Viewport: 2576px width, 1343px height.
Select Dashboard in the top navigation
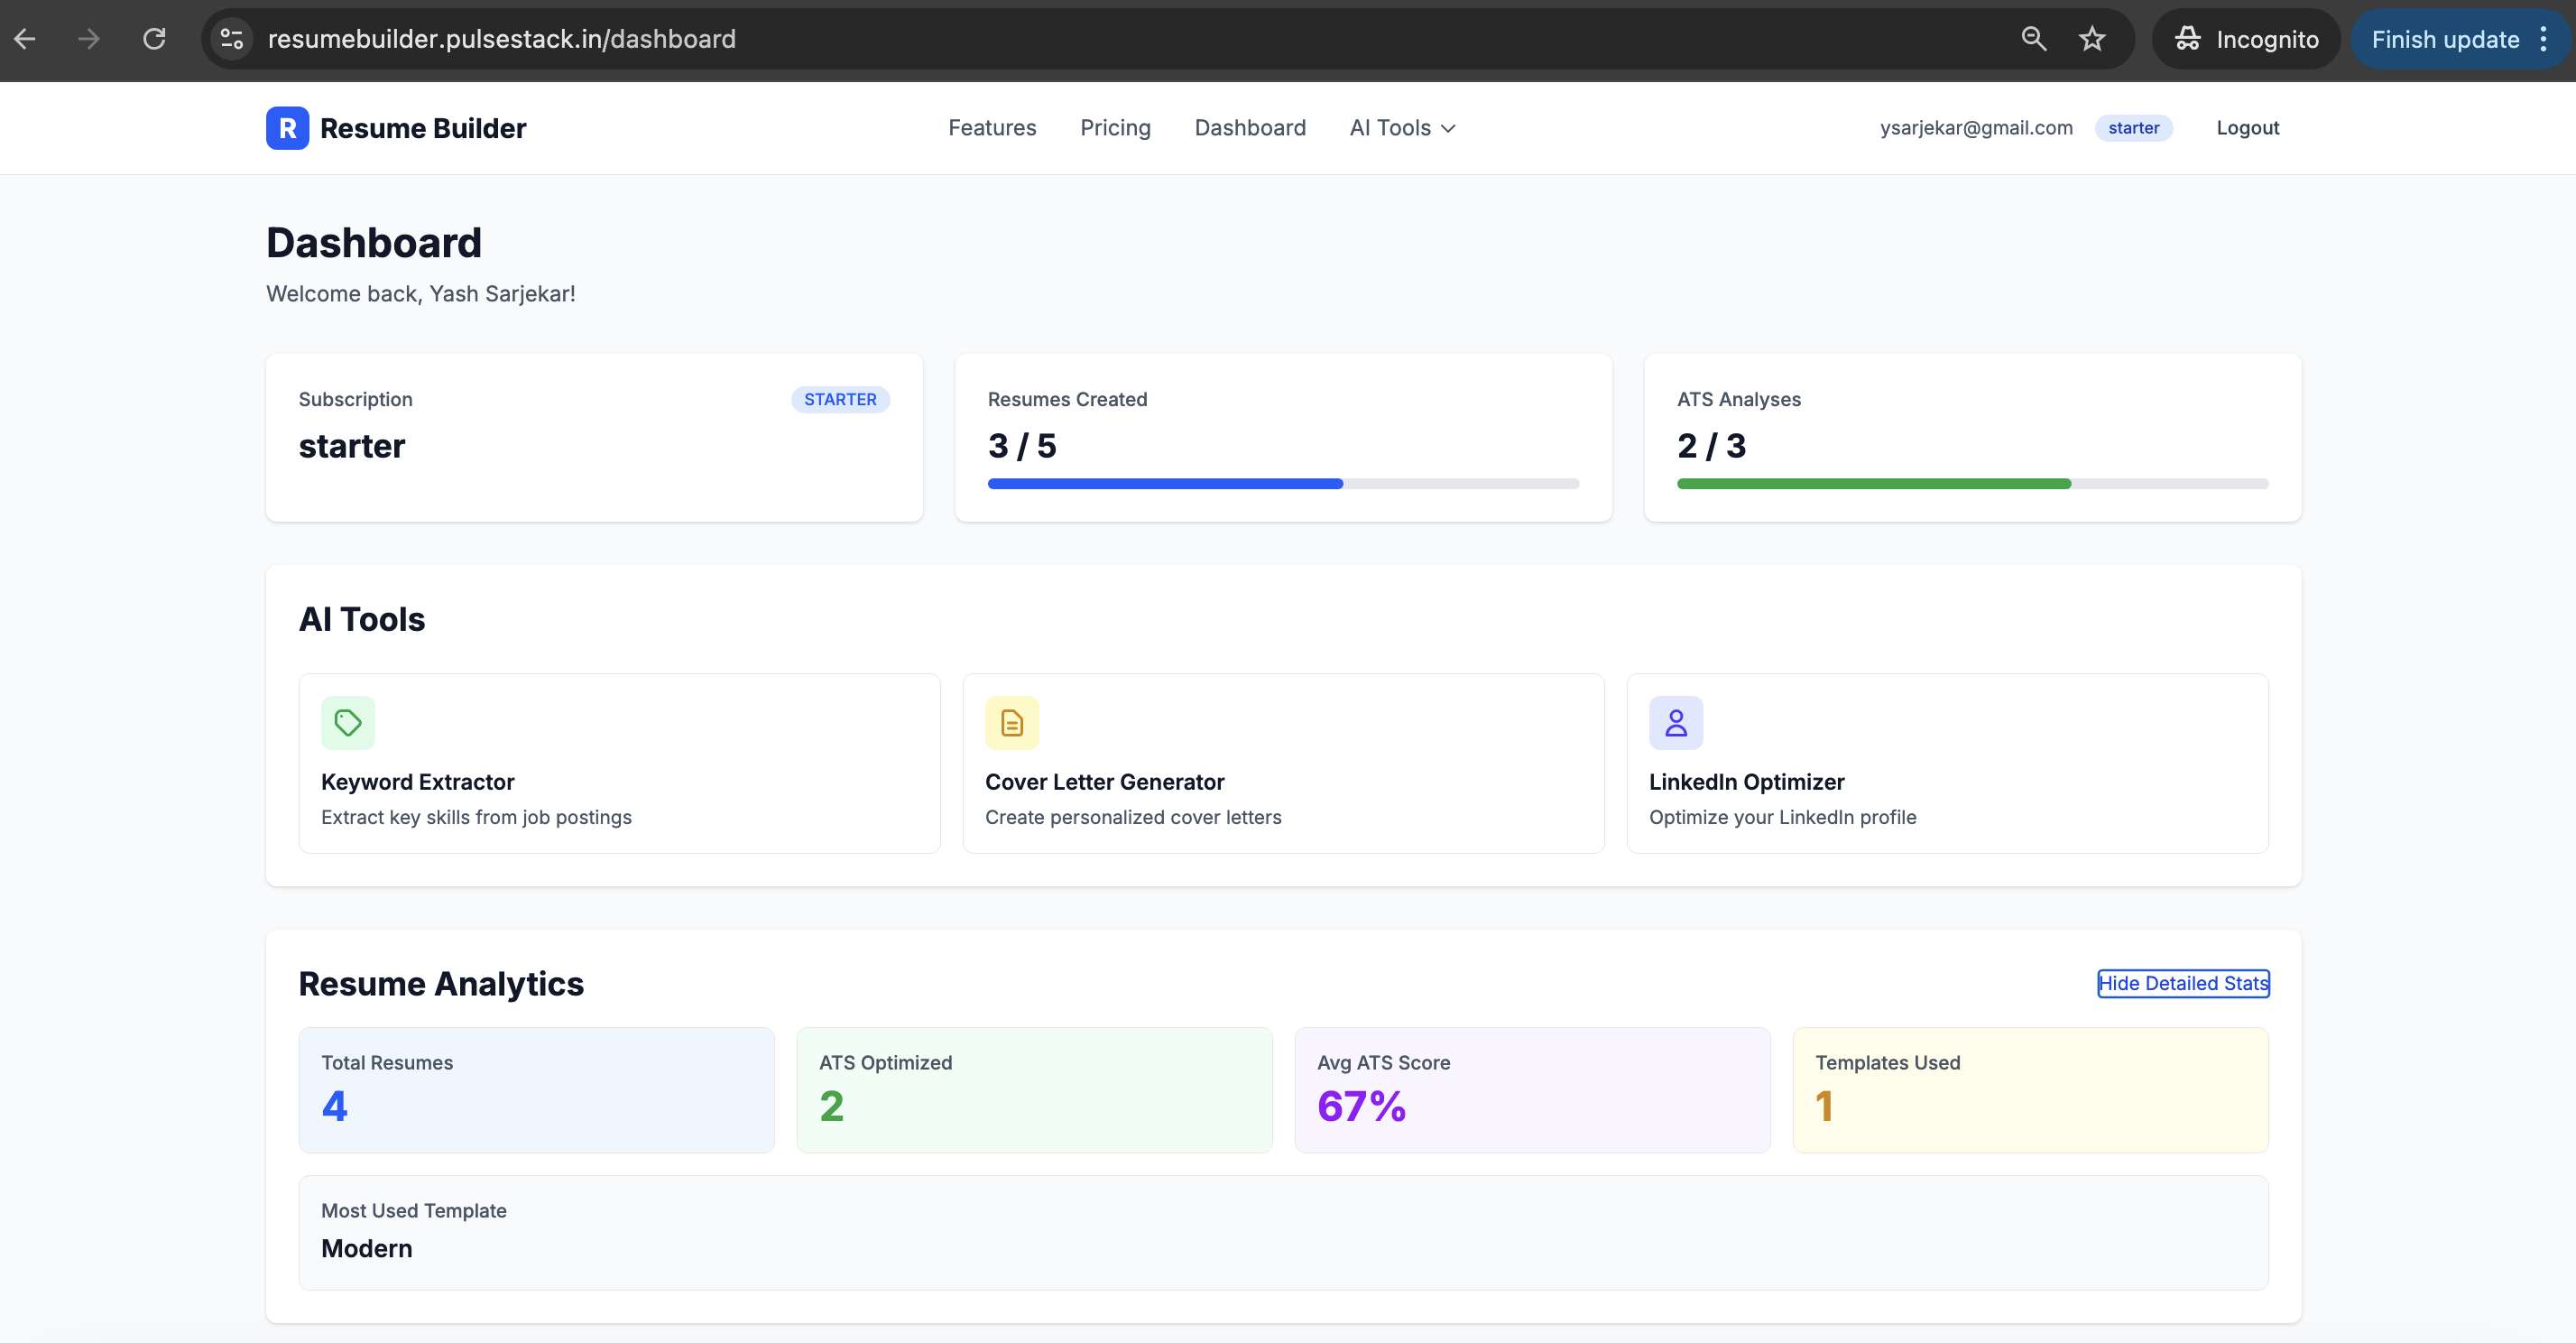pos(1249,128)
